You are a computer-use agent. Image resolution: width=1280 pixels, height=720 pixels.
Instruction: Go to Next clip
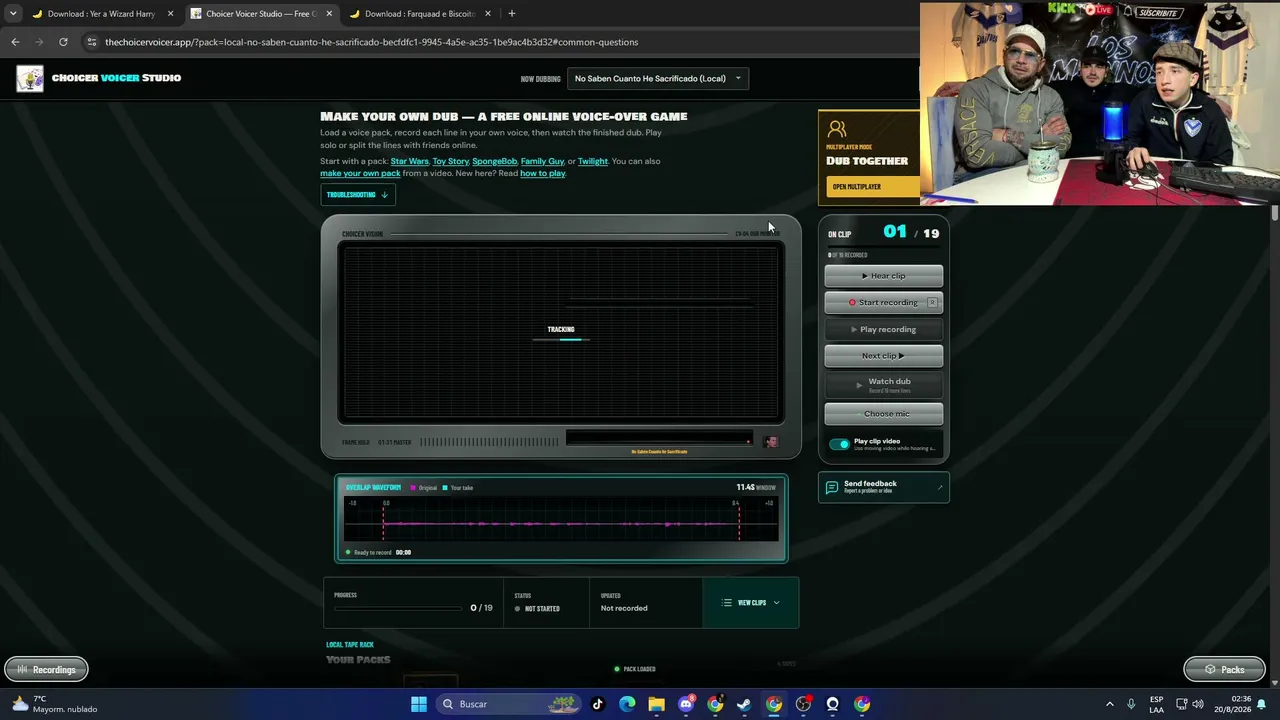tap(883, 355)
